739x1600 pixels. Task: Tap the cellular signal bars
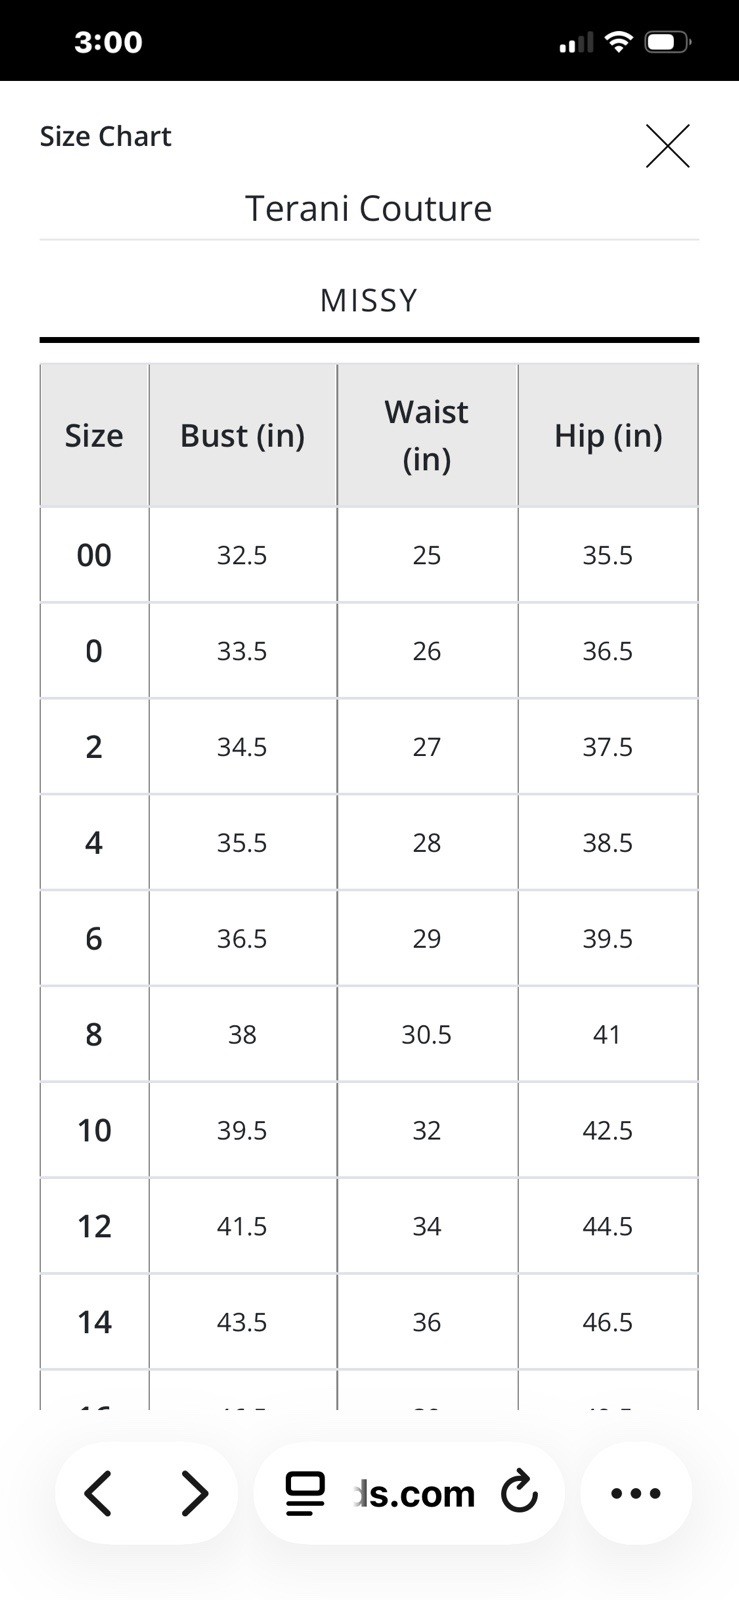(575, 43)
